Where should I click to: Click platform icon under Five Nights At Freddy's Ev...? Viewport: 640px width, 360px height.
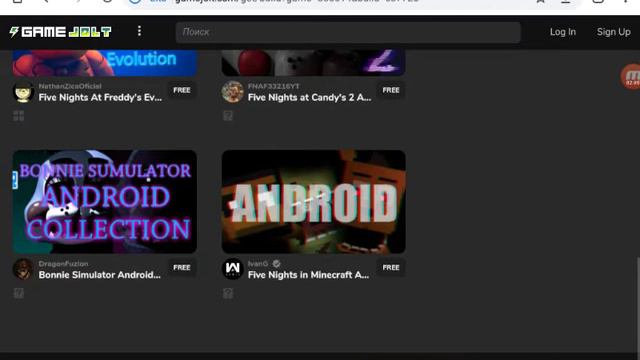18,116
